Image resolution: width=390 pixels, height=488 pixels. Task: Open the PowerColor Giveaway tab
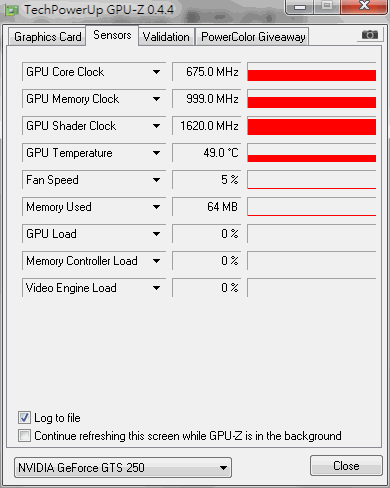[253, 37]
